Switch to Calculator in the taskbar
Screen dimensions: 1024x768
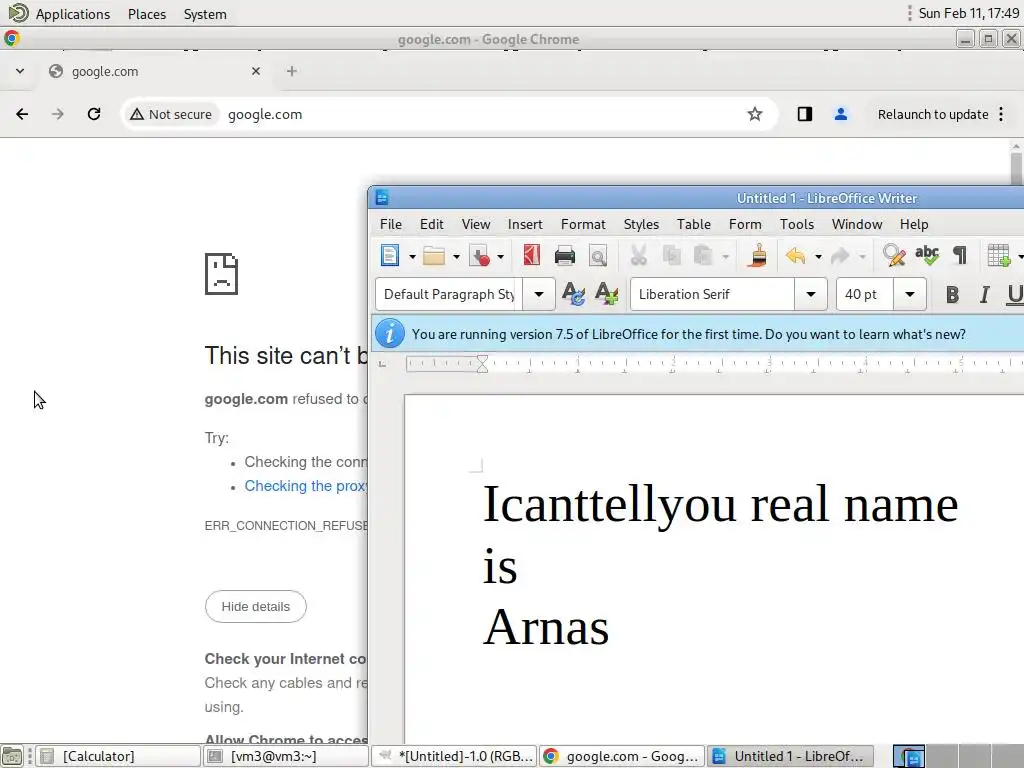118,756
